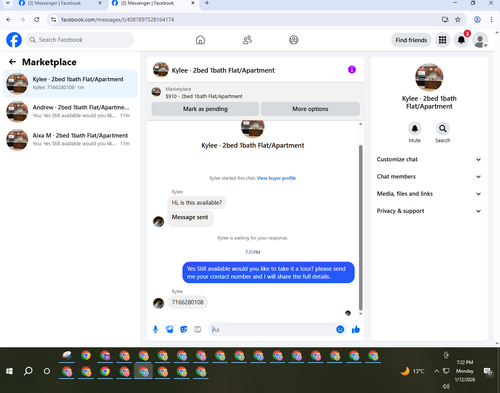Screen dimensions: 500x393
Task: Click the blue "Yes Still available" message bubble
Action: click(268, 273)
